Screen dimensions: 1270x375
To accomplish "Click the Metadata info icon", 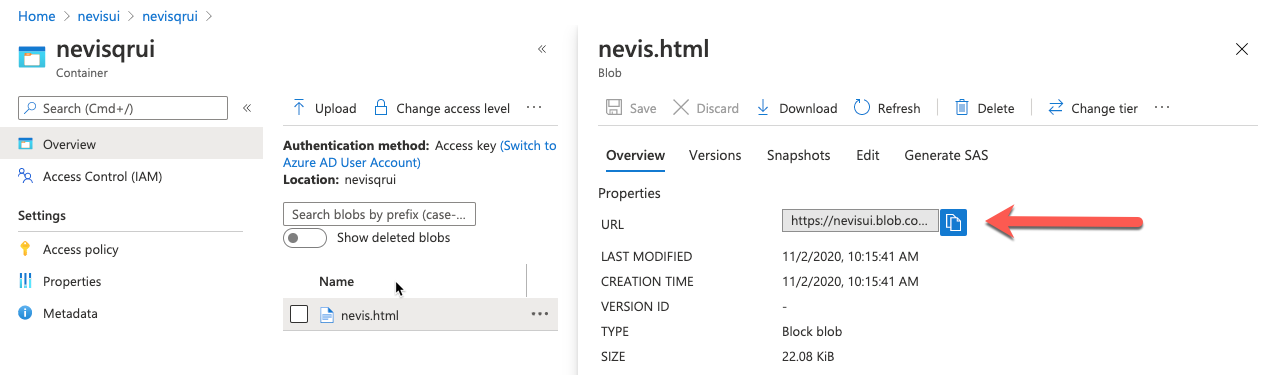I will point(26,313).
